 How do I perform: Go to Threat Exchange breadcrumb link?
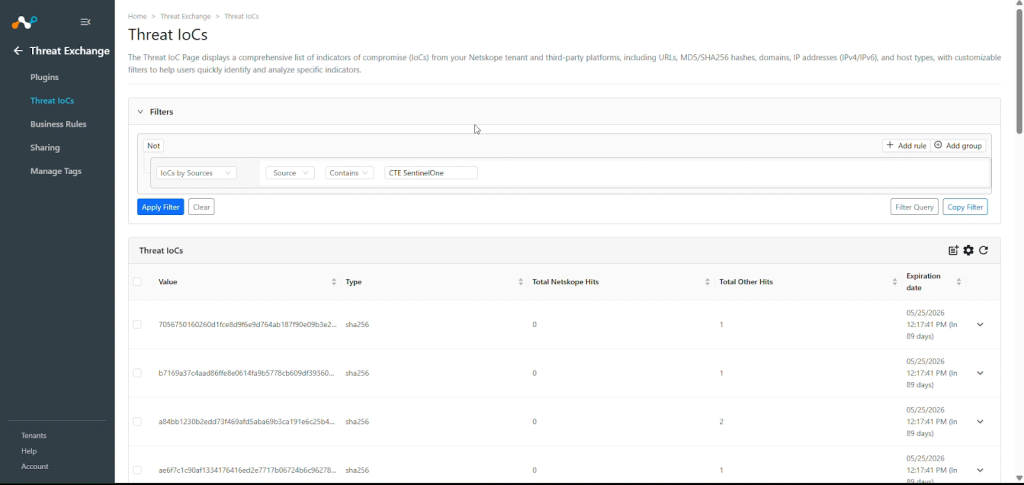pyautogui.click(x=185, y=16)
